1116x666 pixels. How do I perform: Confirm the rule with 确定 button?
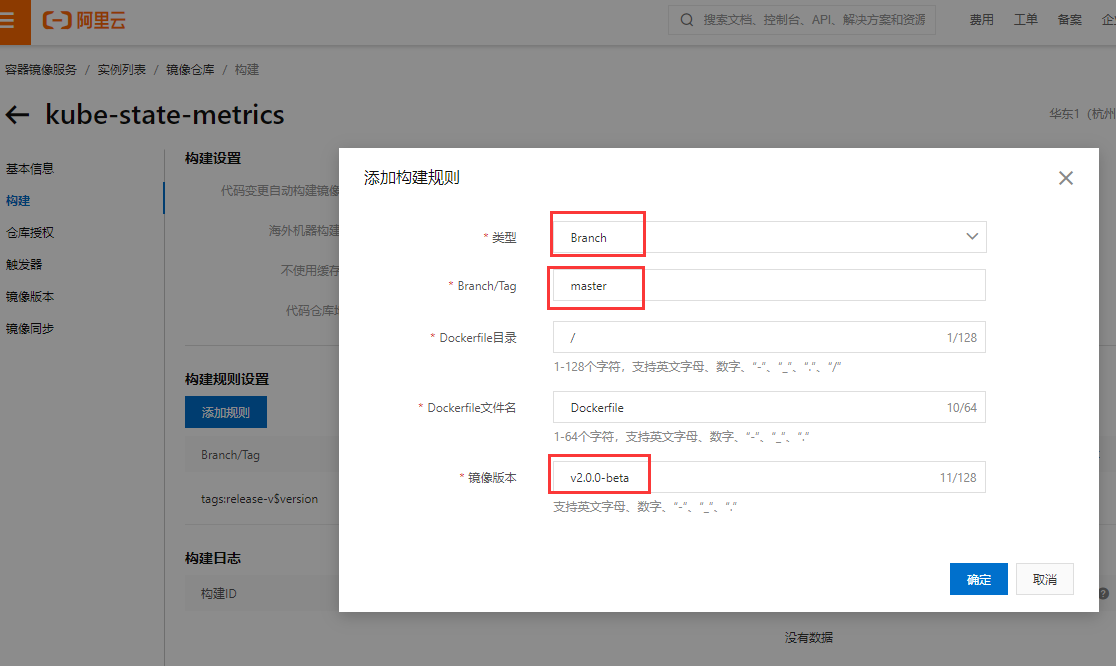[978, 578]
